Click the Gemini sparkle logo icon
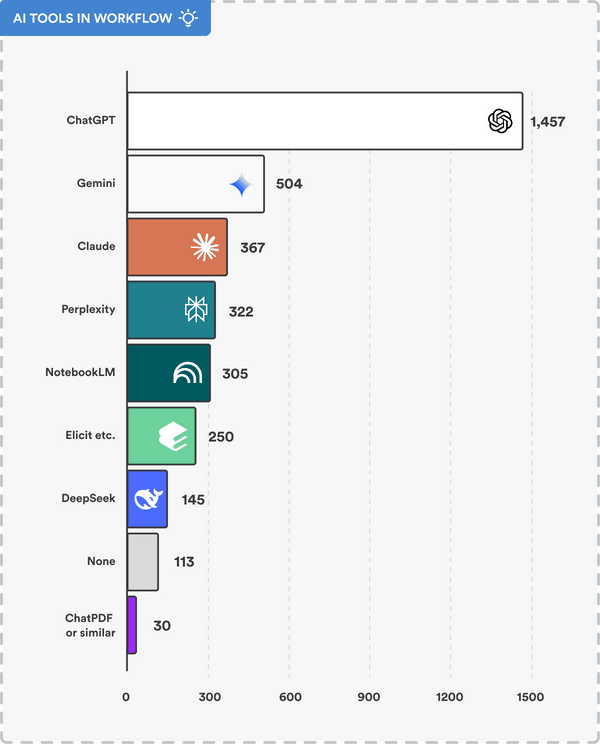Viewport: 600px width, 745px height. [241, 185]
